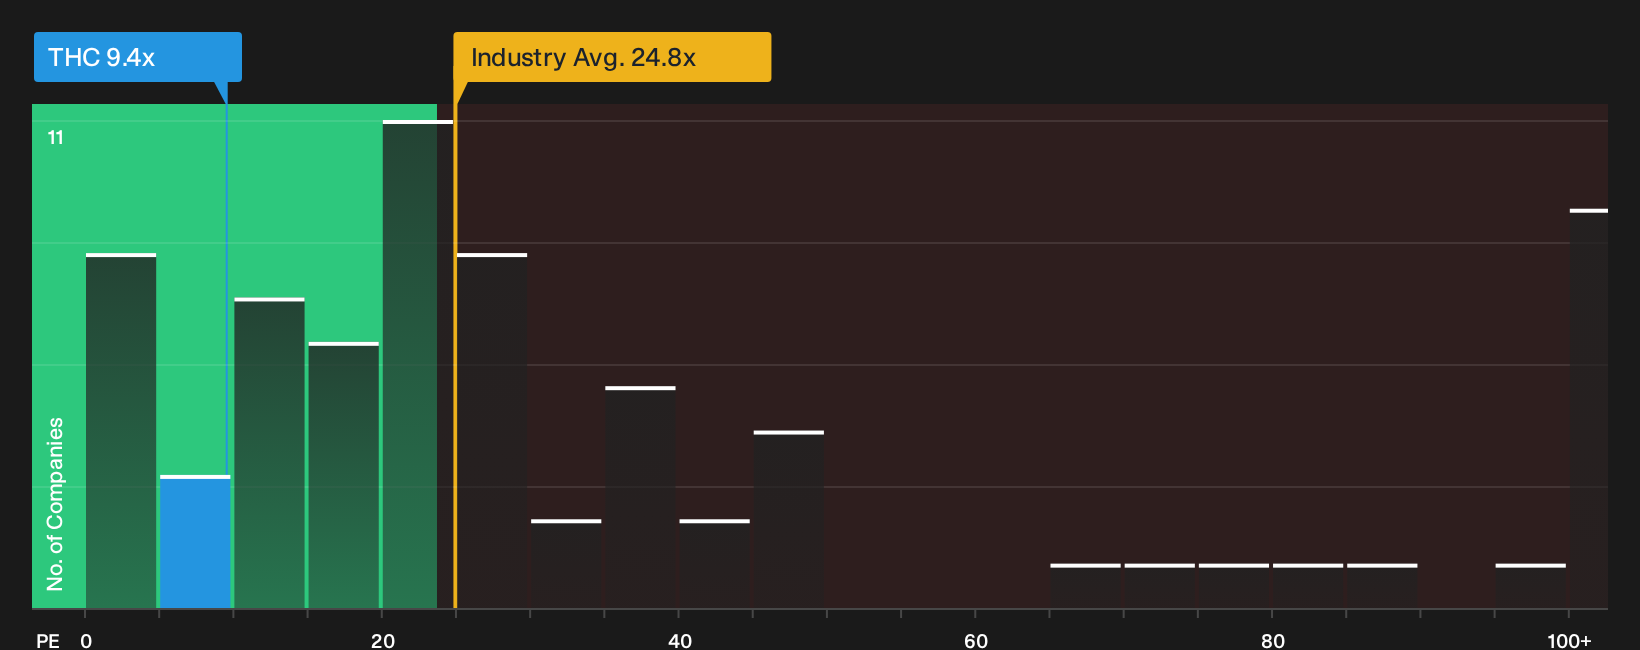Click the x-axis value '100+'
Viewport: 1640px width, 650px height.
point(1569,640)
